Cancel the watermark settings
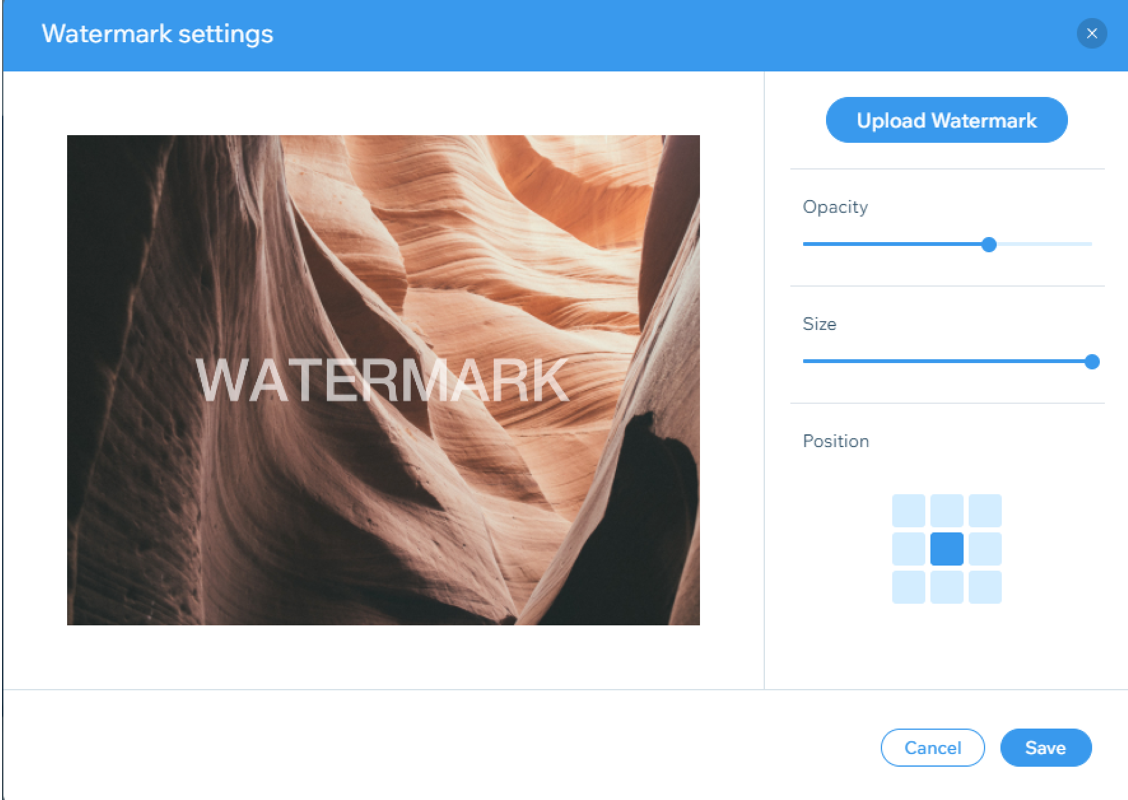 click(x=932, y=748)
